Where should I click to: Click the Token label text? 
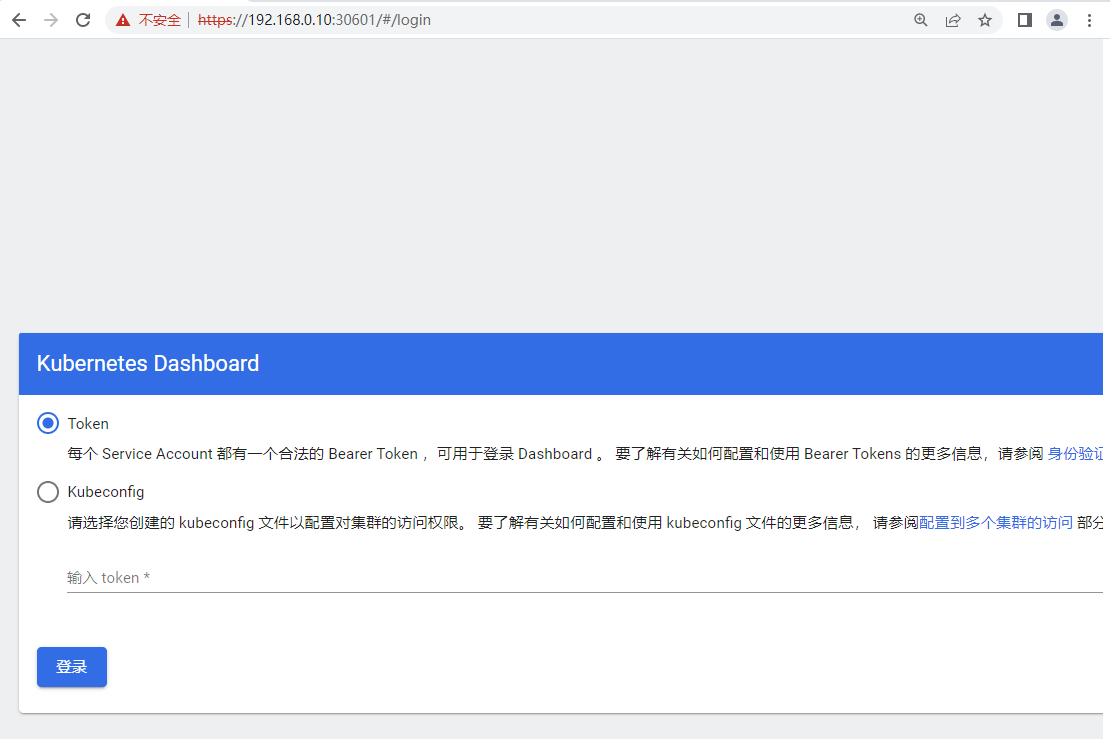pos(88,423)
